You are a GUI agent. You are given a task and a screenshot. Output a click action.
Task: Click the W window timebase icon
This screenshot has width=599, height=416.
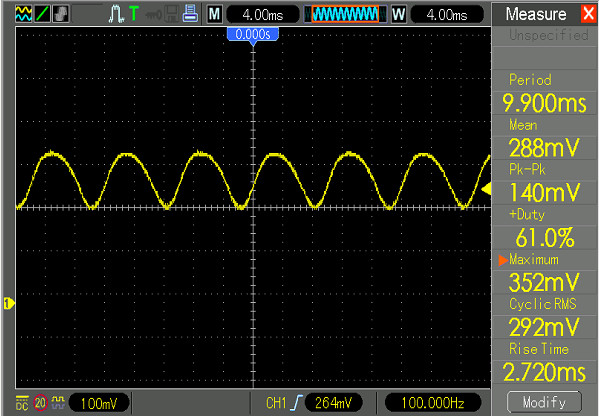398,15
